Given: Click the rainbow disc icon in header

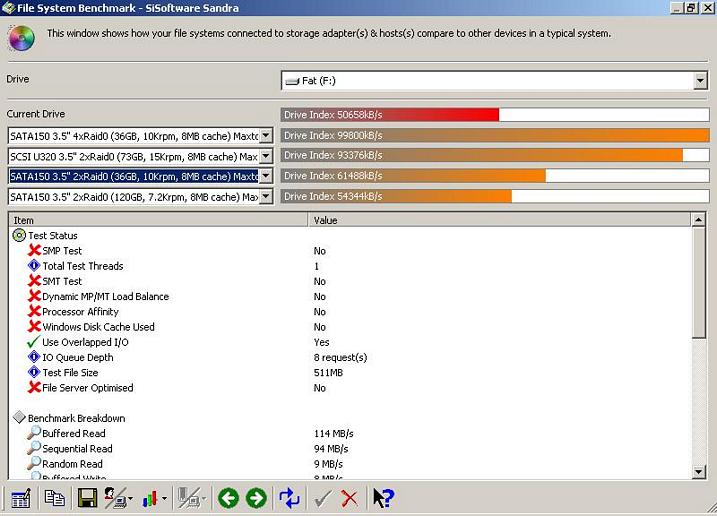Looking at the screenshot, I should pyautogui.click(x=21, y=38).
